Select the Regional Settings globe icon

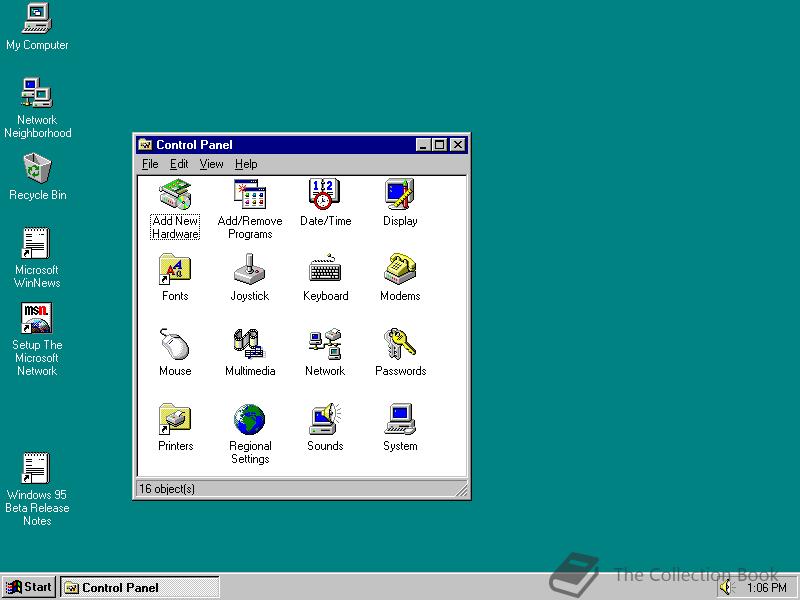tap(249, 419)
